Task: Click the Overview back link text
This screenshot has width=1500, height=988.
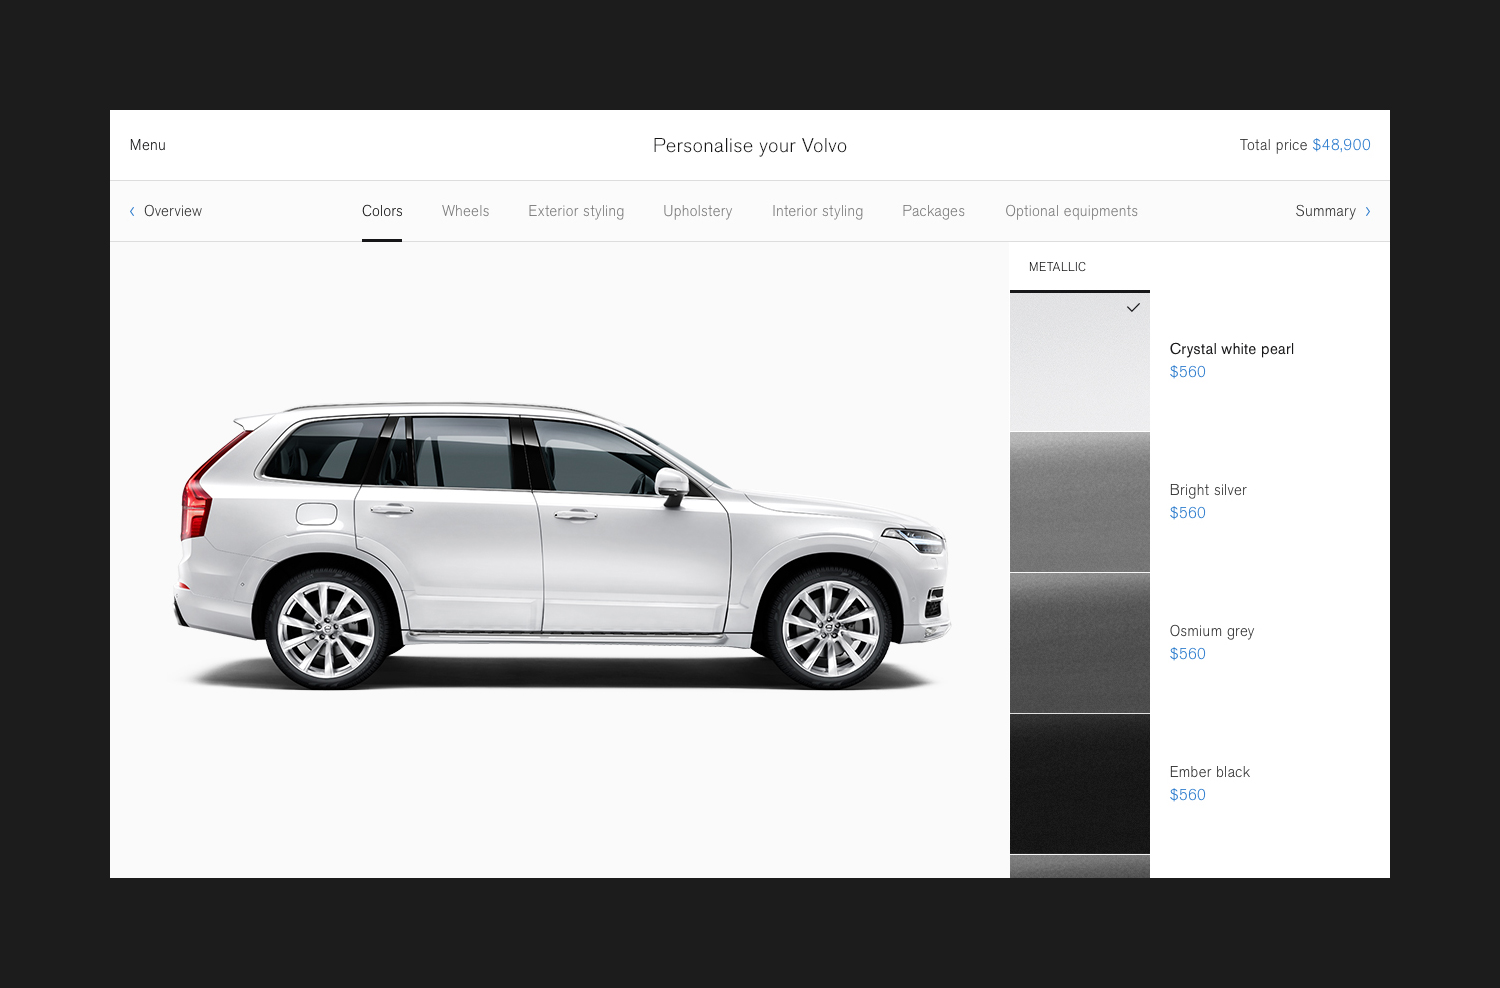Action: (173, 211)
